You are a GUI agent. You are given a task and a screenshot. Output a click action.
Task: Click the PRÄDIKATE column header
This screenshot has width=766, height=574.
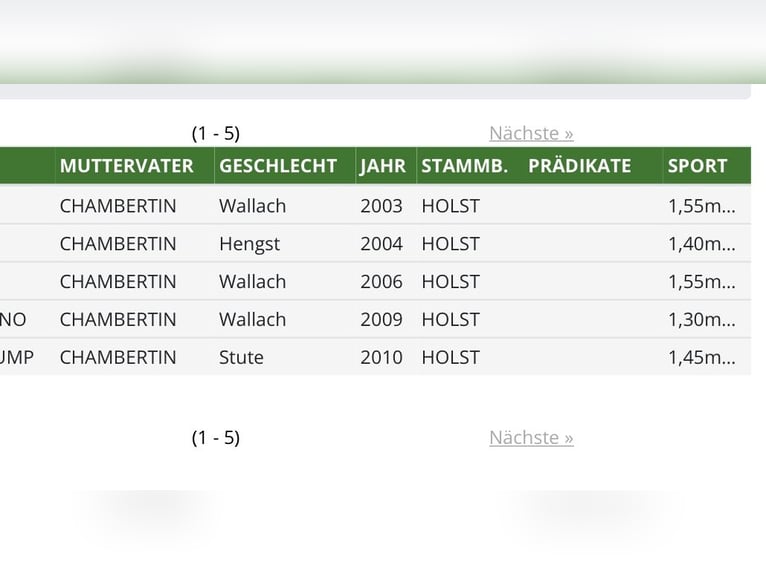point(579,166)
